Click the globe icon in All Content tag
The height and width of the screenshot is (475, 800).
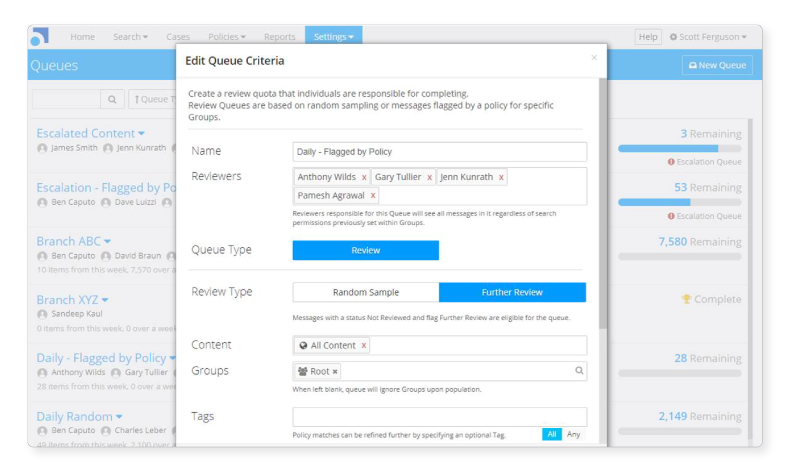tap(303, 345)
